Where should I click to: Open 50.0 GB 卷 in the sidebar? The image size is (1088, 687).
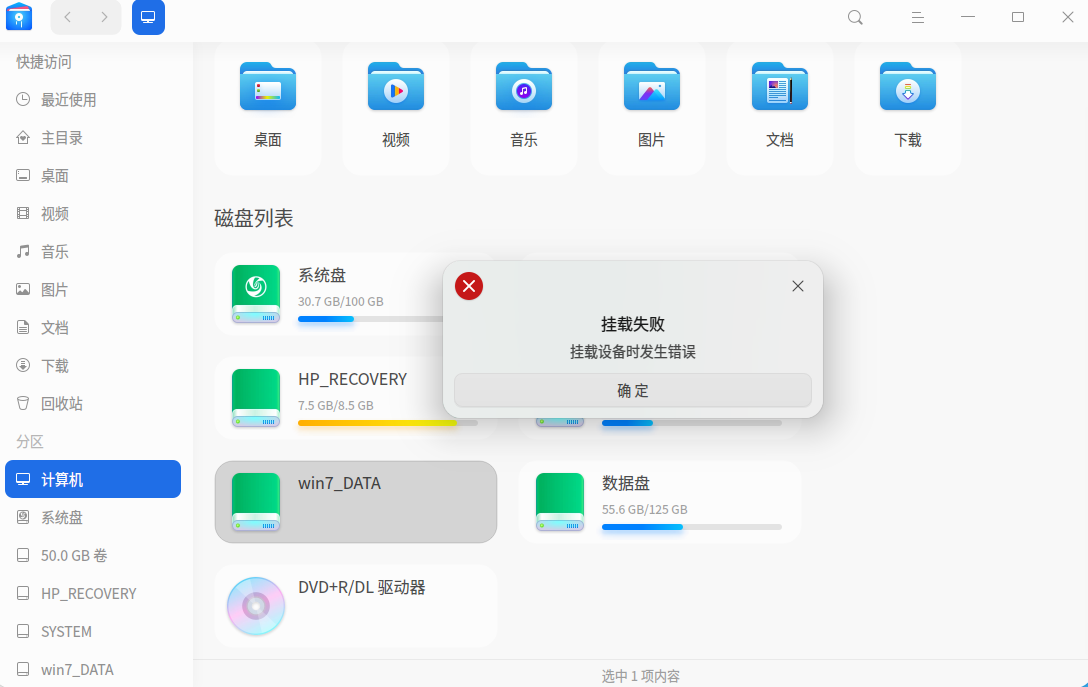[93, 555]
